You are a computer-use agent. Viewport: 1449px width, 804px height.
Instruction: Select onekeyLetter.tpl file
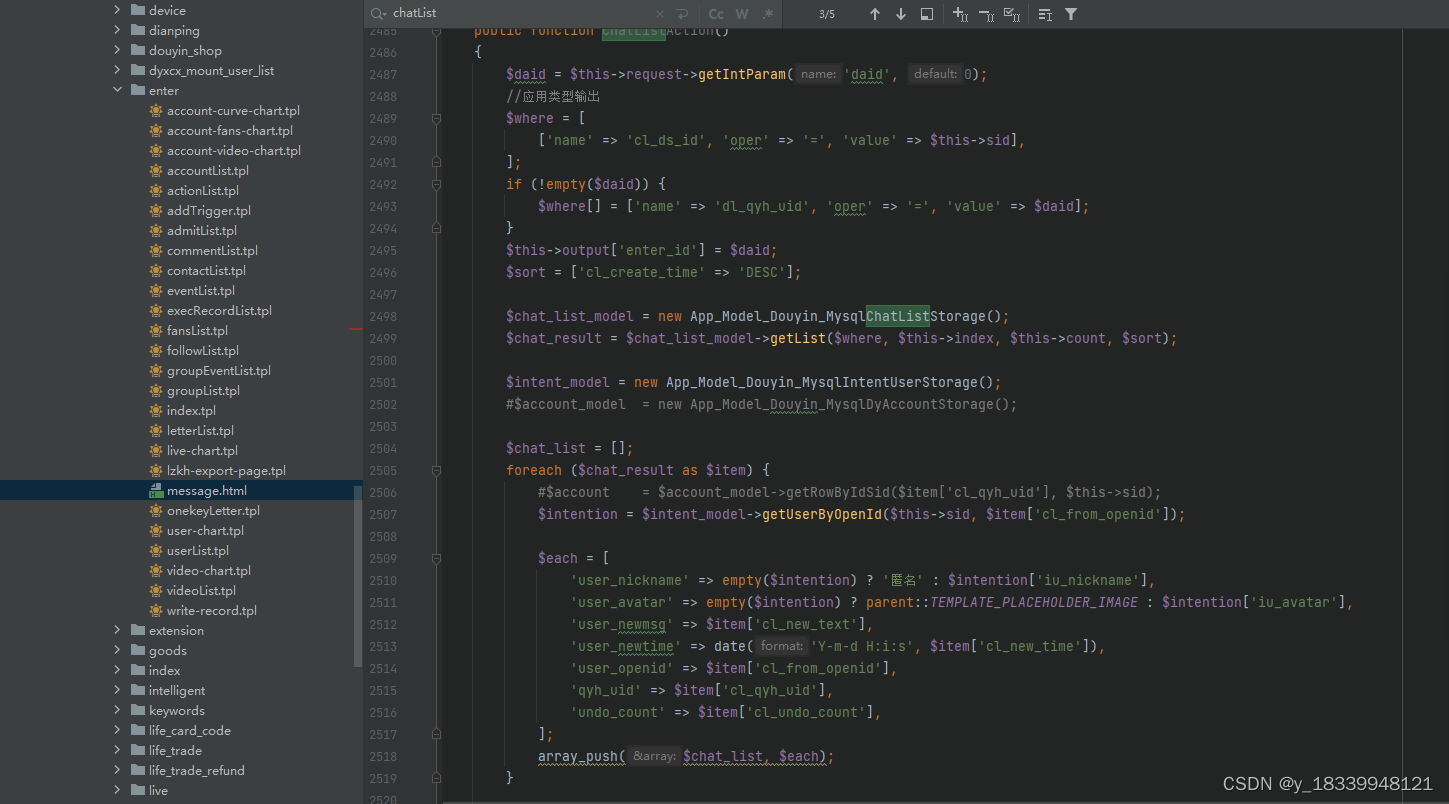(x=213, y=510)
